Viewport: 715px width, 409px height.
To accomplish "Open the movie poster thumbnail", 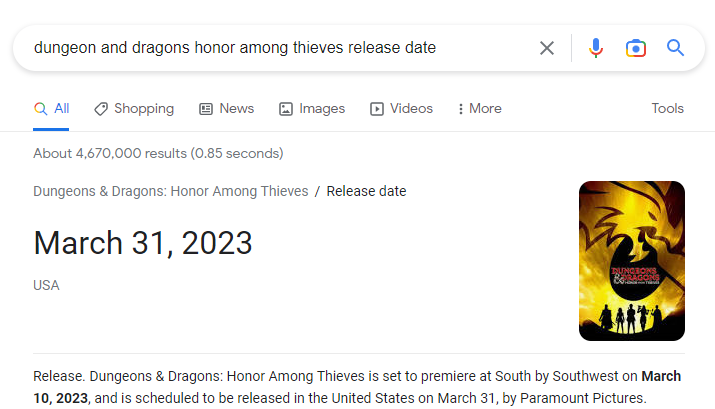I will [631, 261].
